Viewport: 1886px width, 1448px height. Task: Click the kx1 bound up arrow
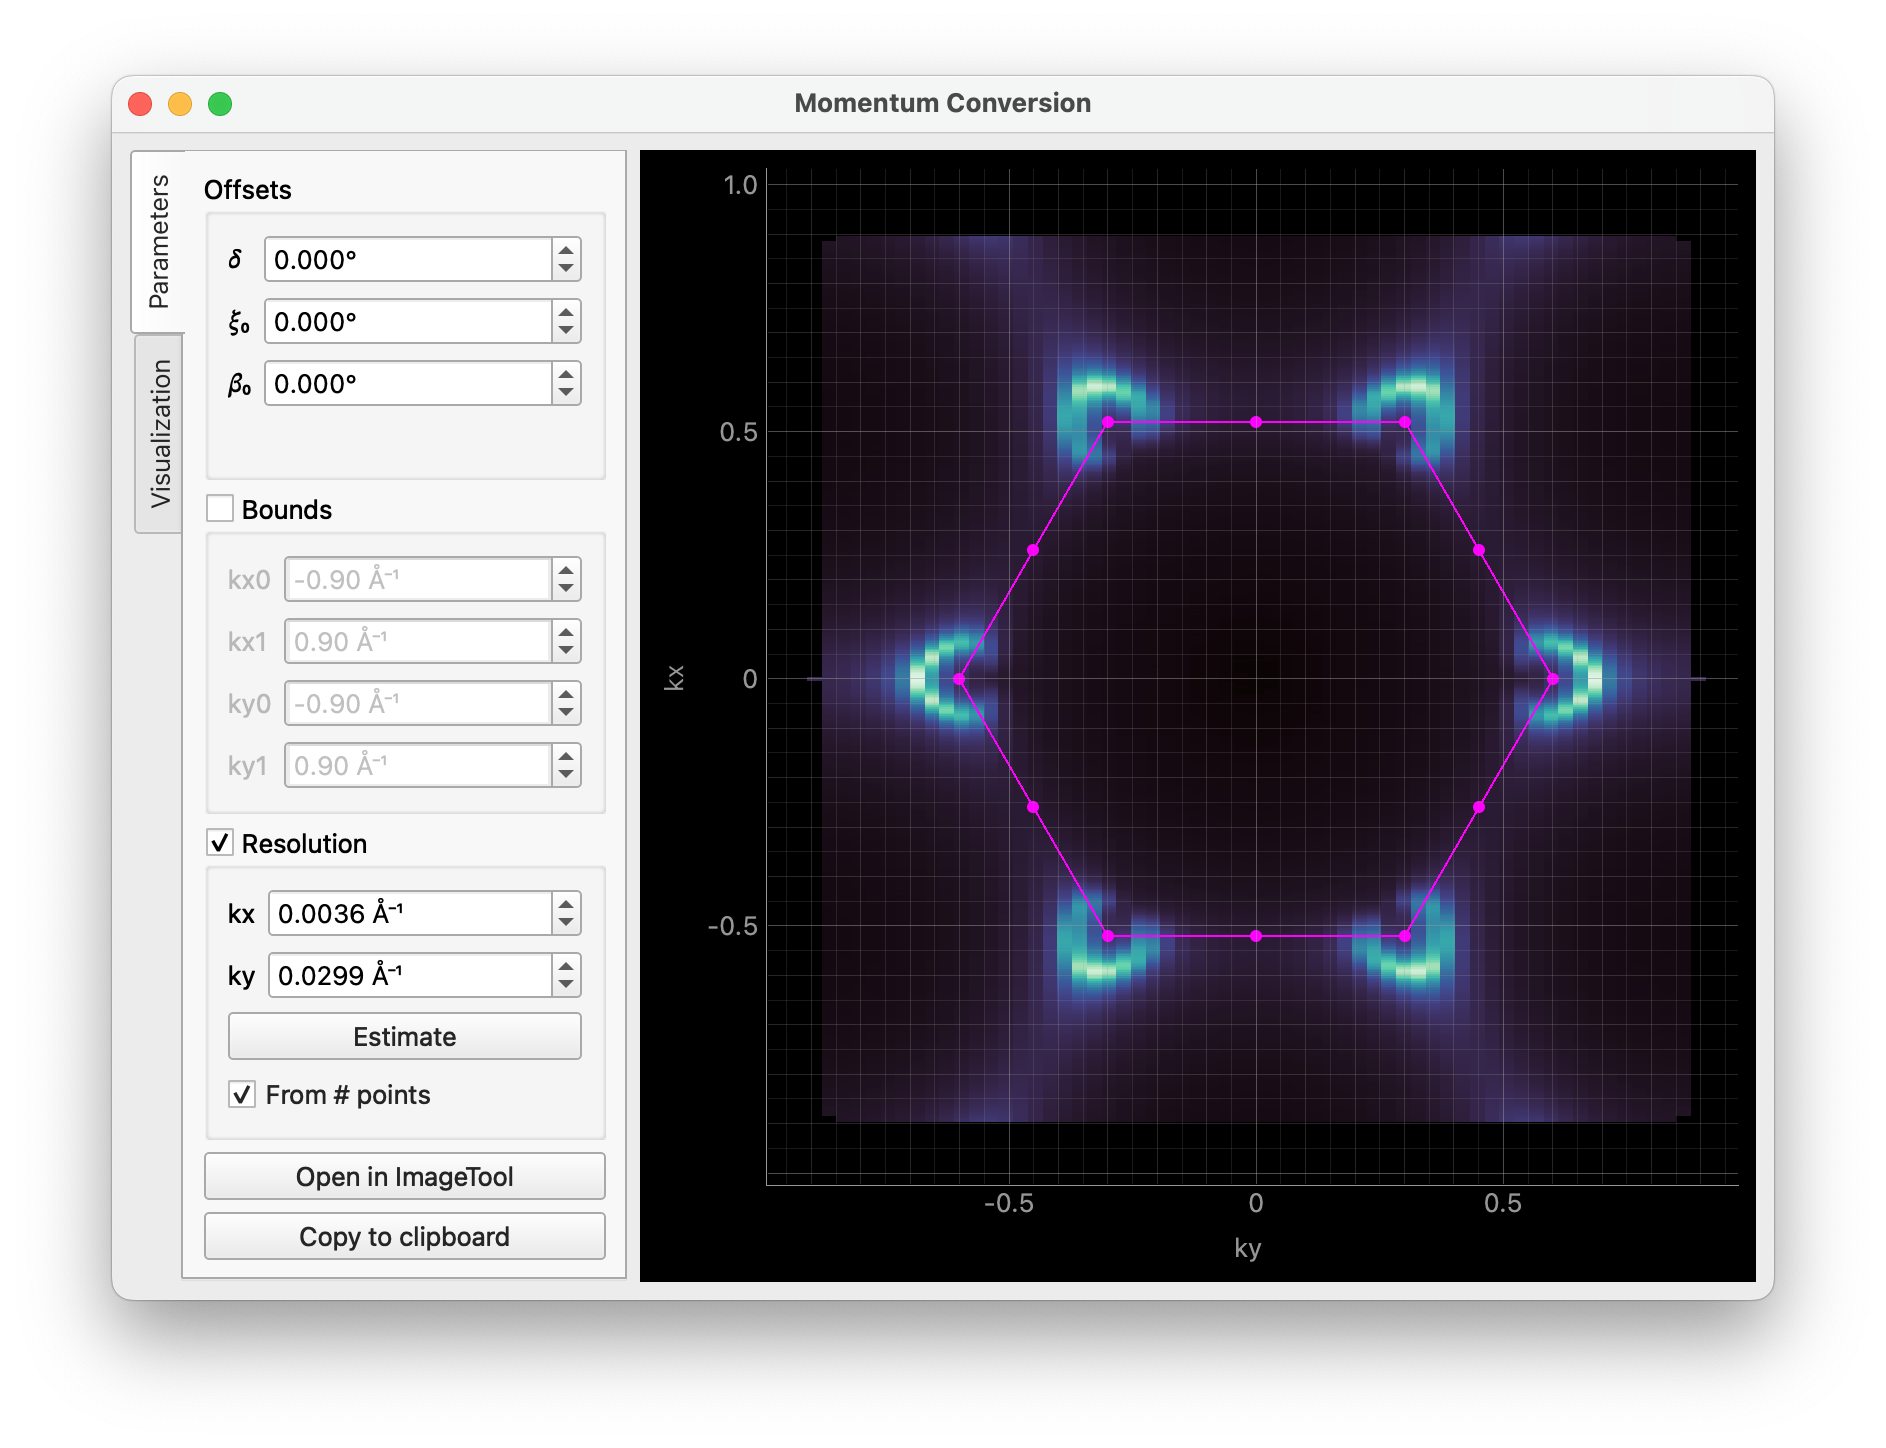[565, 634]
